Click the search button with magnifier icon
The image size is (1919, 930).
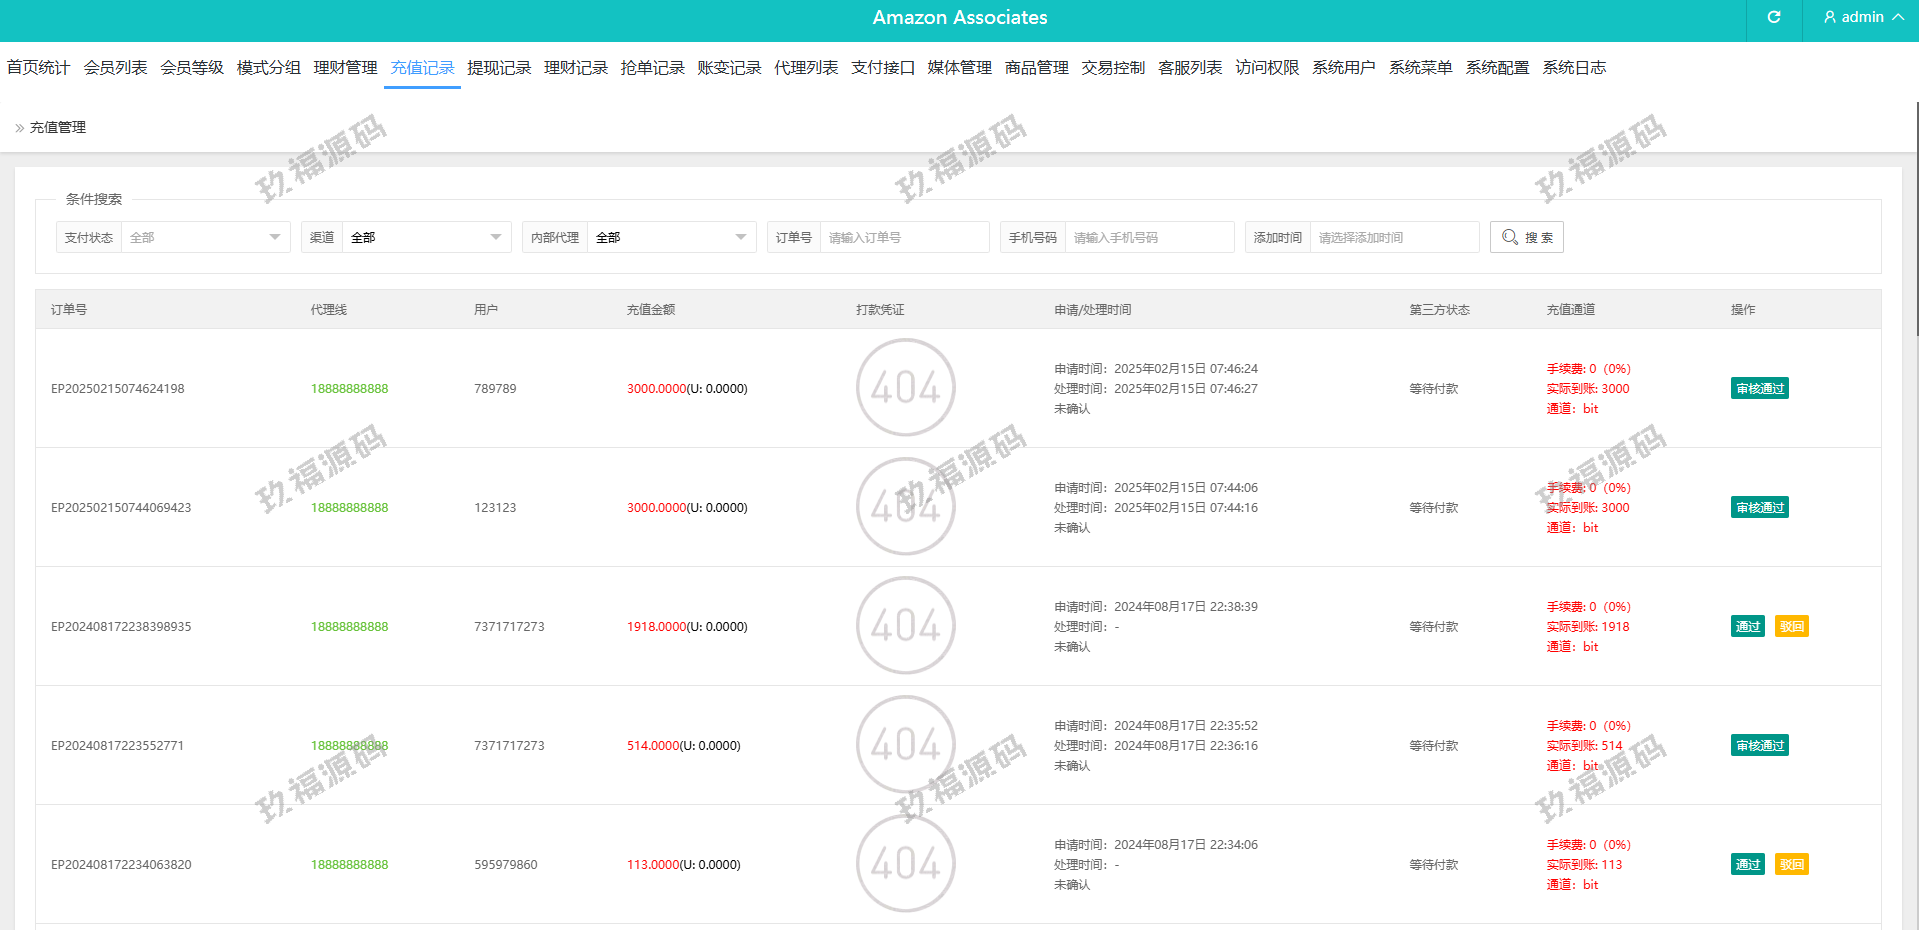pos(1526,237)
